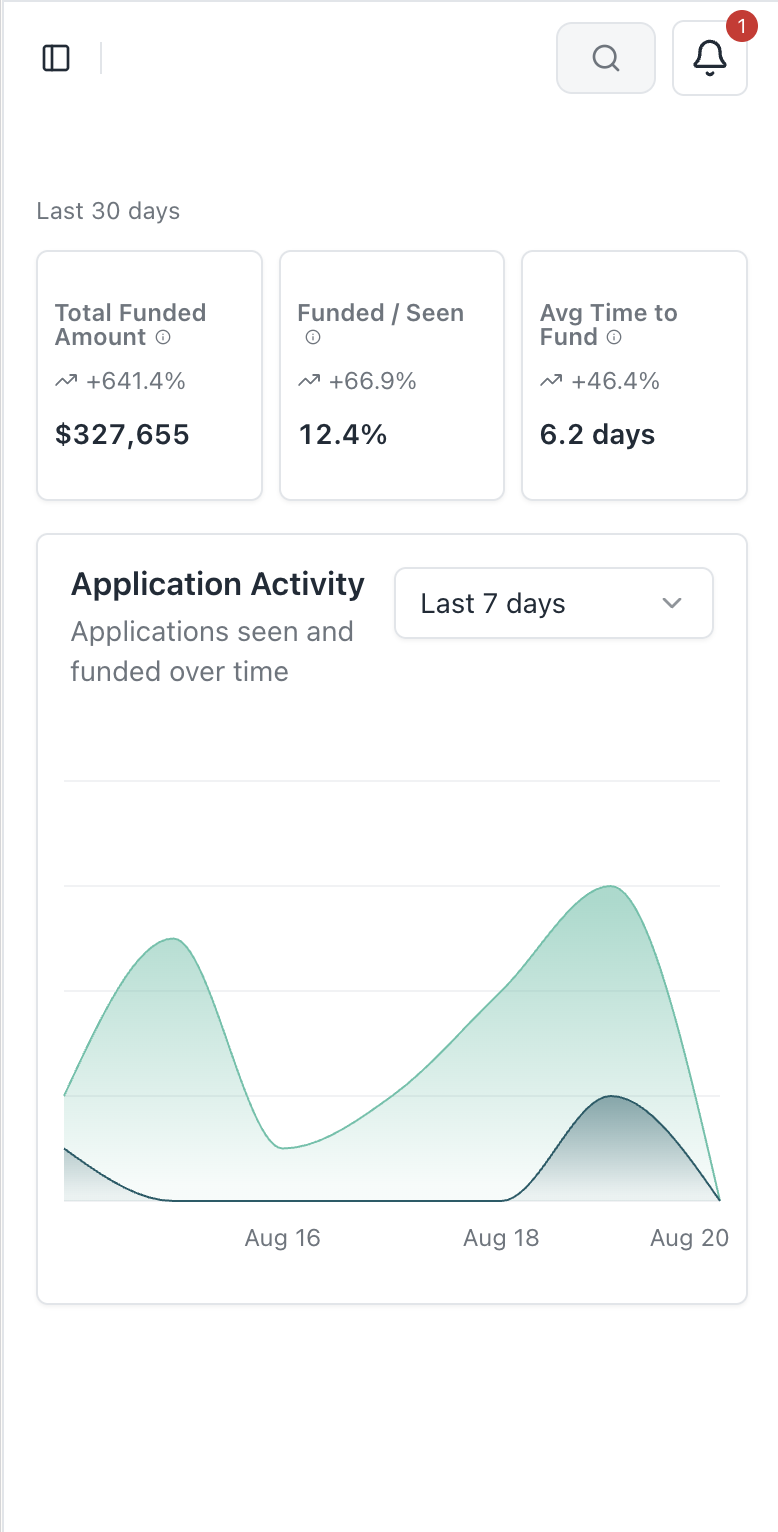Viewport: 778px width, 1532px height.
Task: Click the Aug 18 axis label
Action: click(500, 1238)
